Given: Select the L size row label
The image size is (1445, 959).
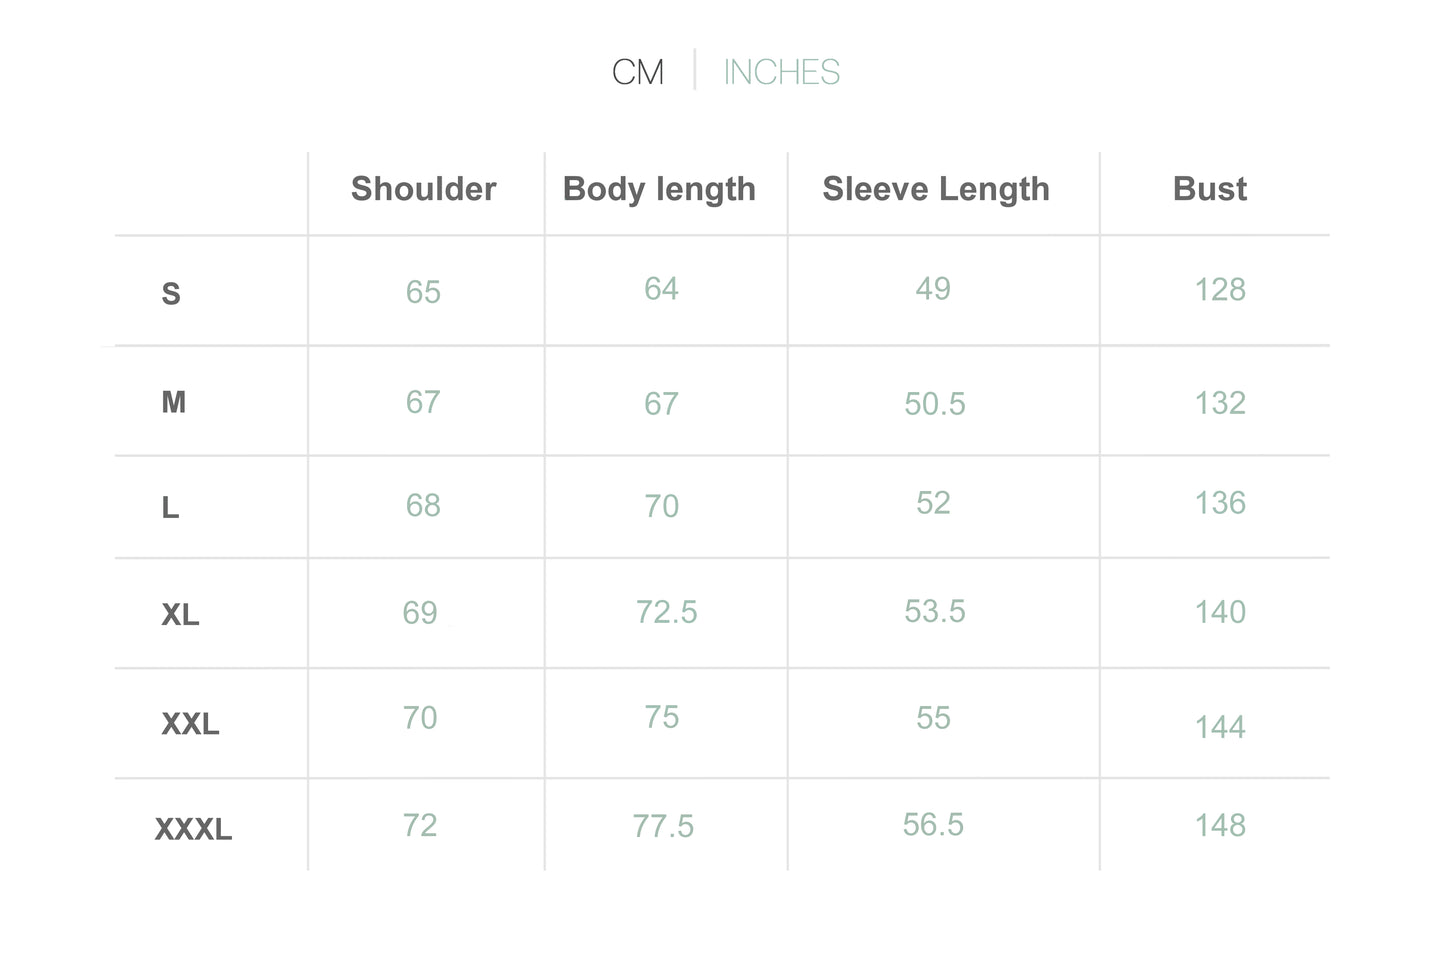Looking at the screenshot, I should [171, 508].
